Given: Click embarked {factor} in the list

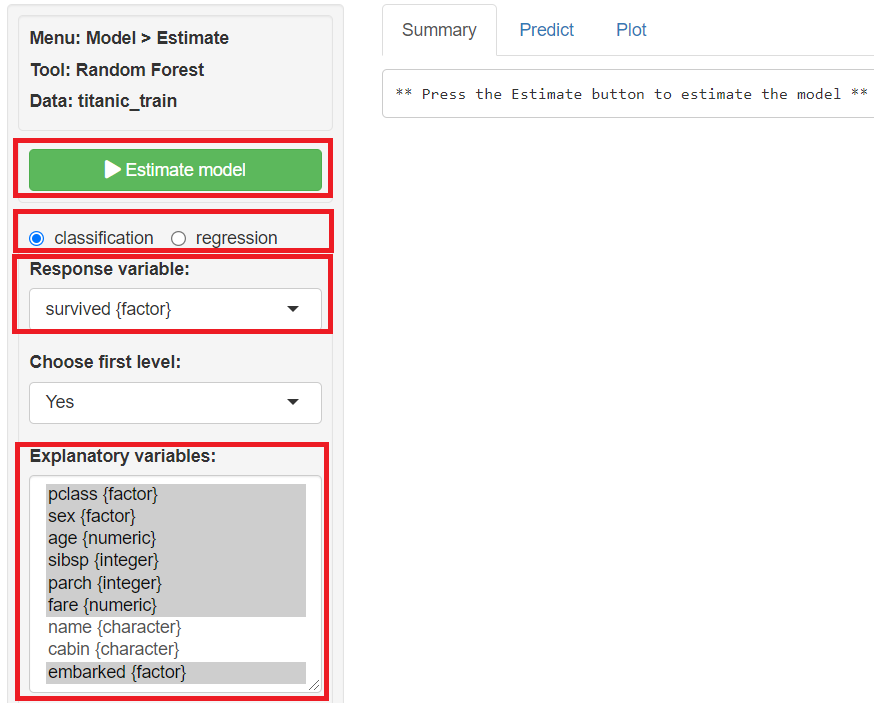Looking at the screenshot, I should coord(117,672).
